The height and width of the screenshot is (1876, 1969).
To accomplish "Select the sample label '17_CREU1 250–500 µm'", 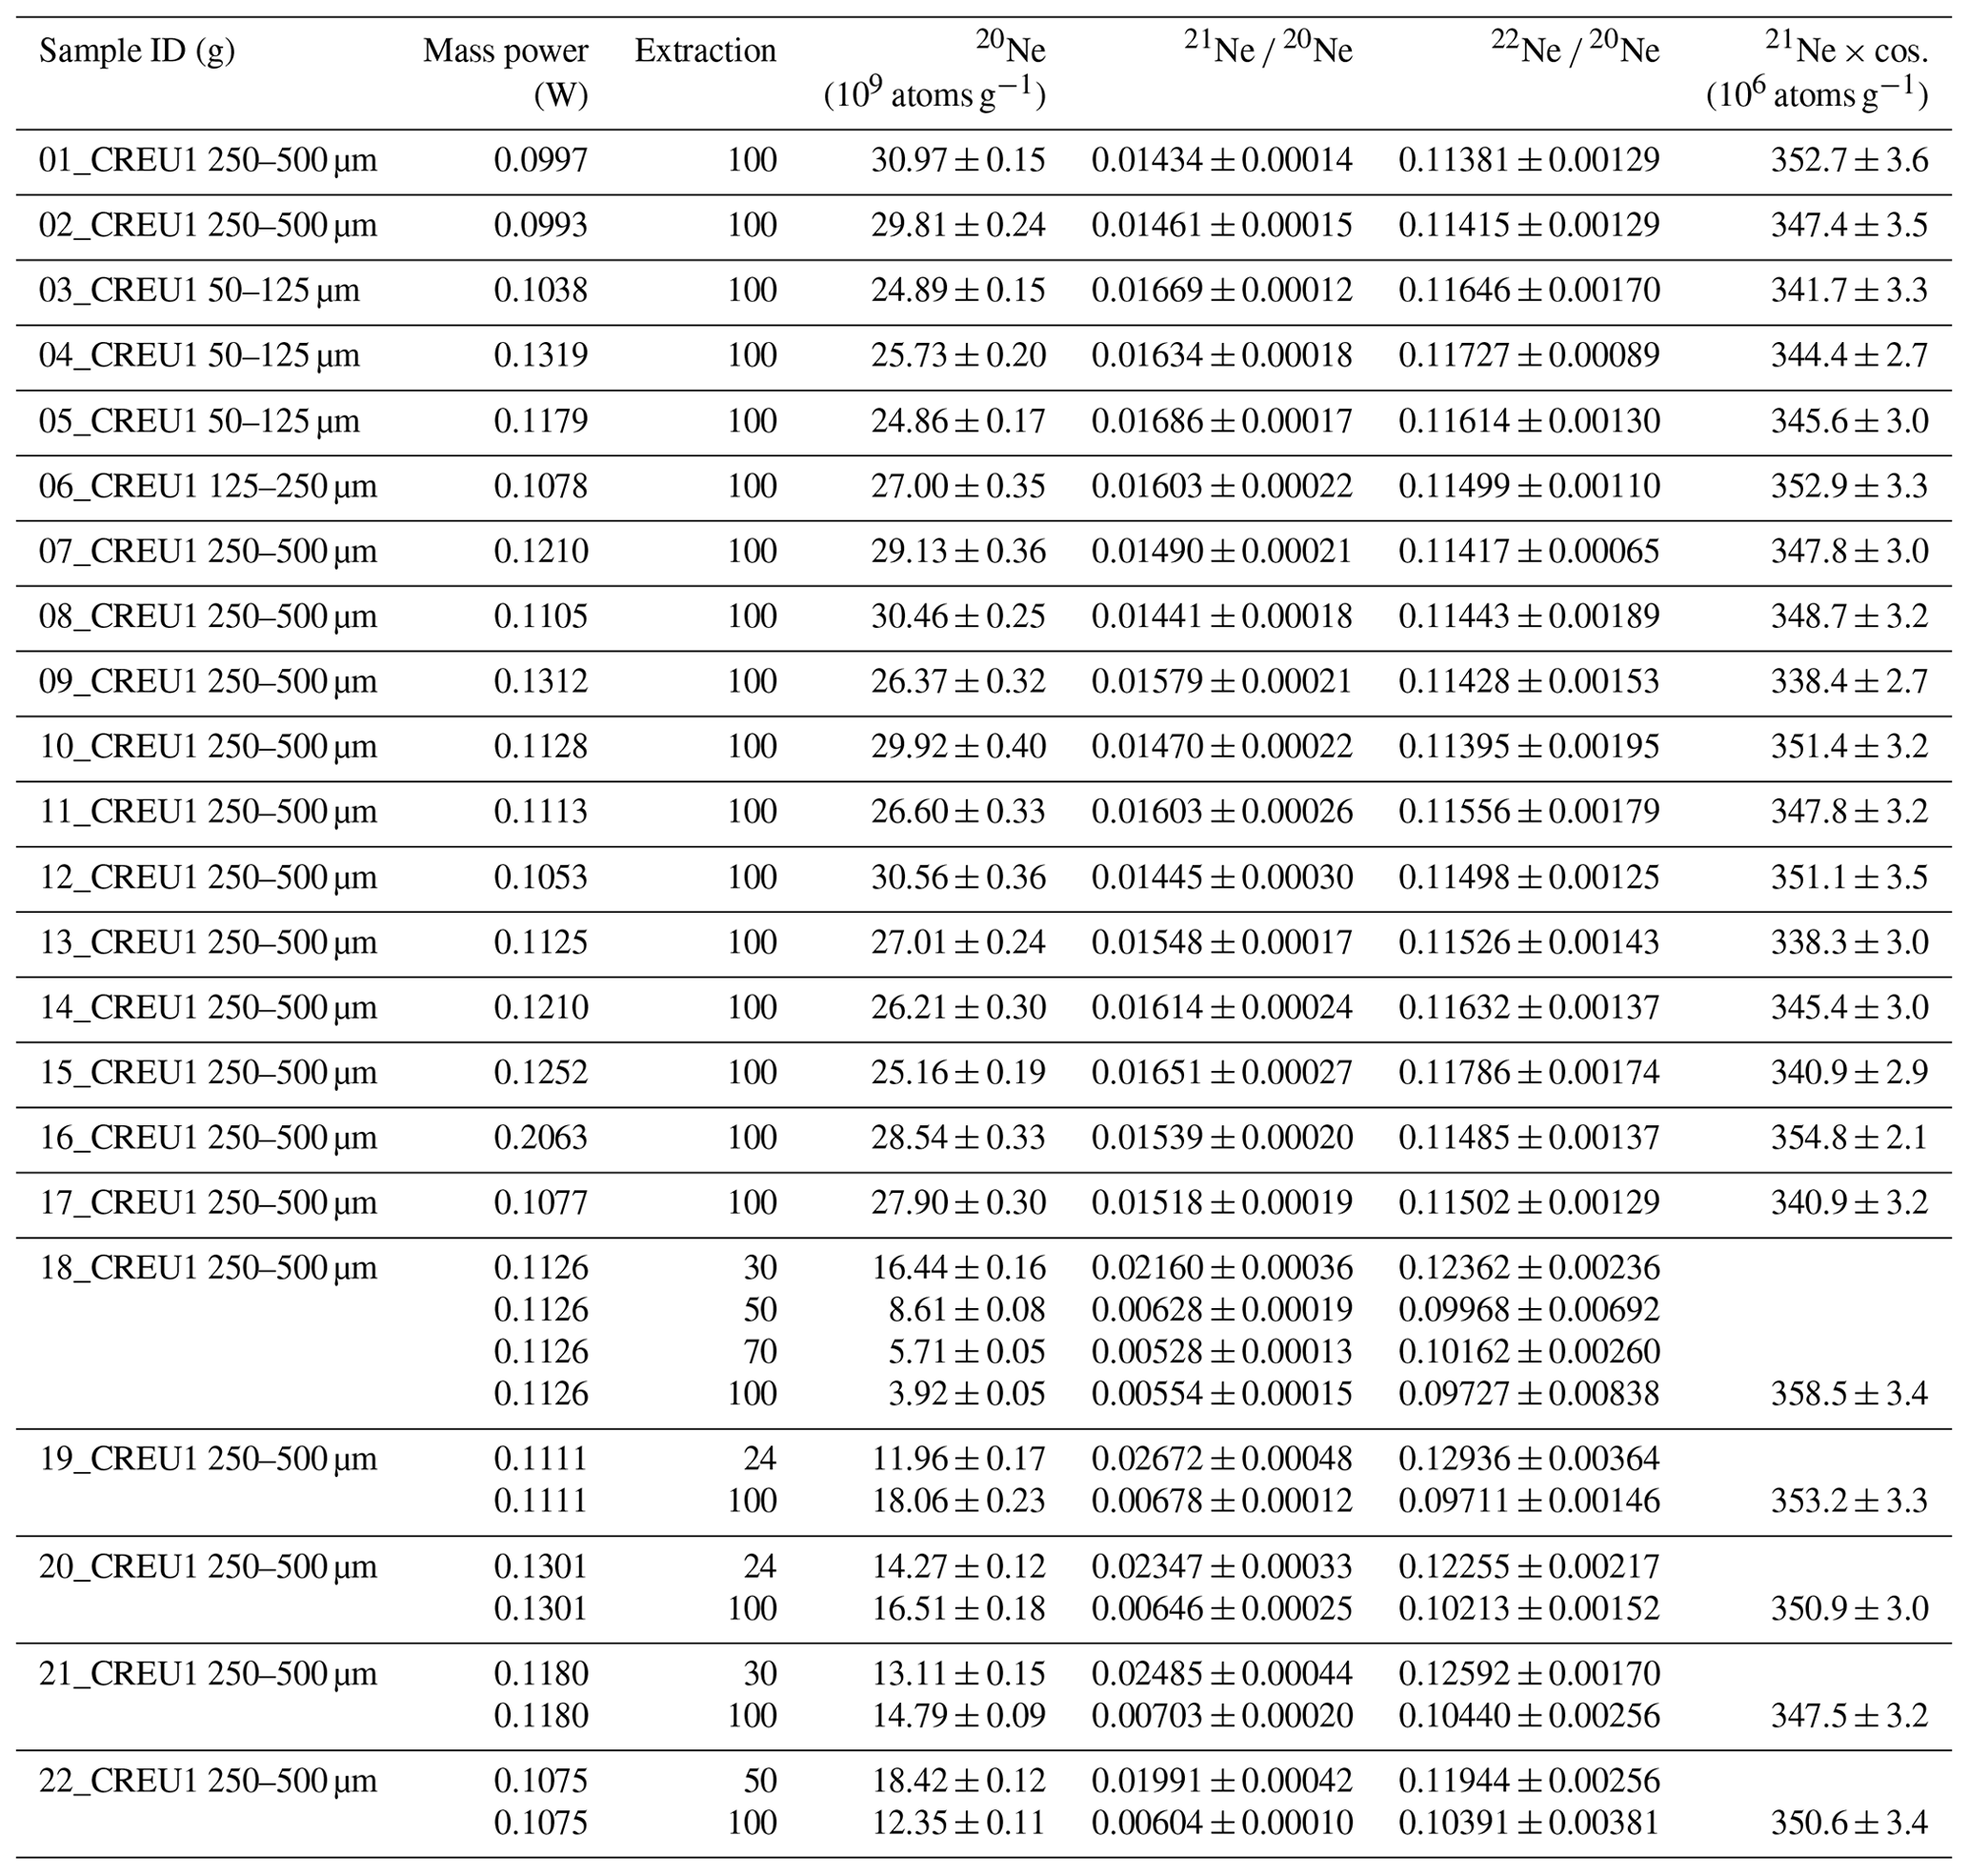I will pyautogui.click(x=208, y=1202).
